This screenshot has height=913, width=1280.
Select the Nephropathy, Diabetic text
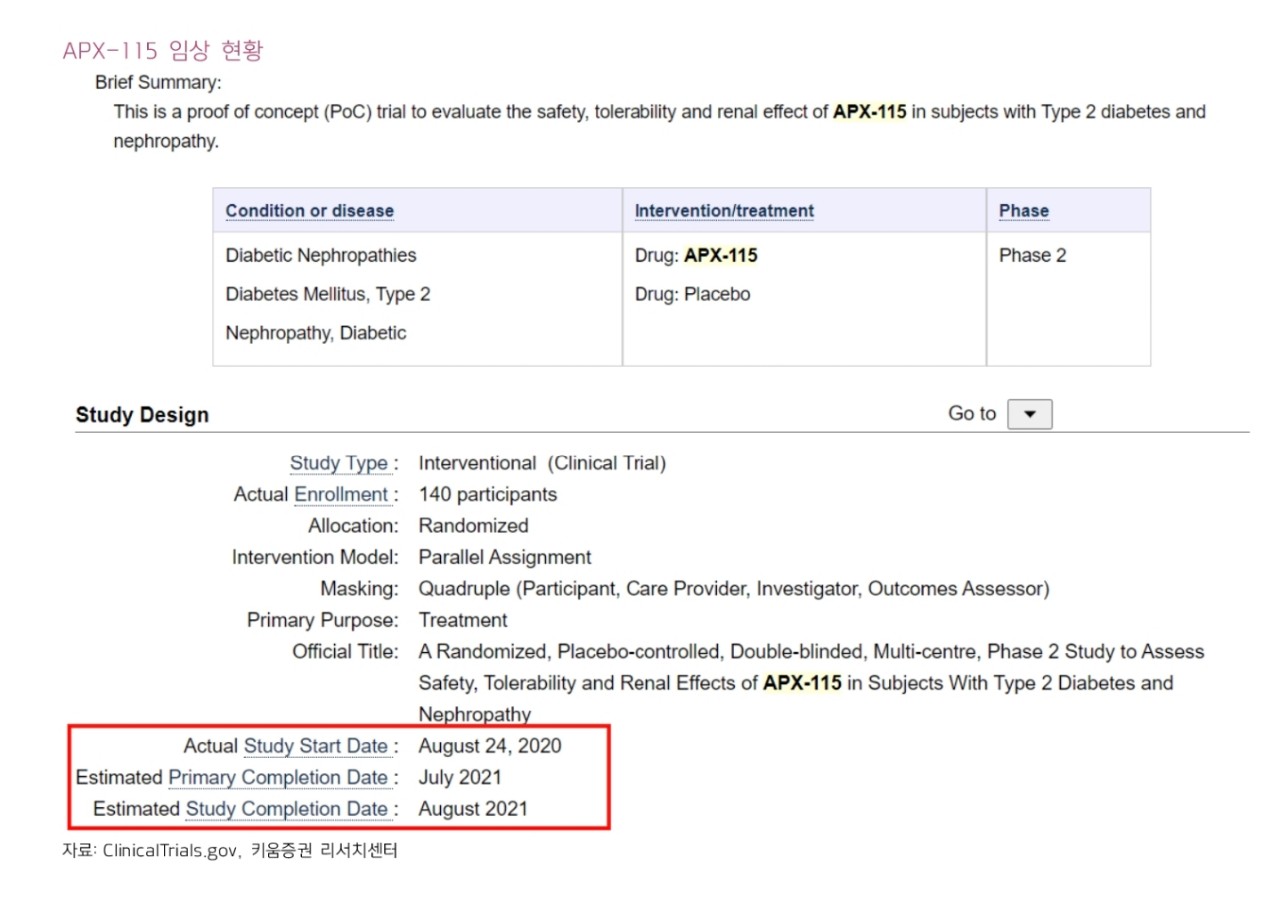click(316, 333)
